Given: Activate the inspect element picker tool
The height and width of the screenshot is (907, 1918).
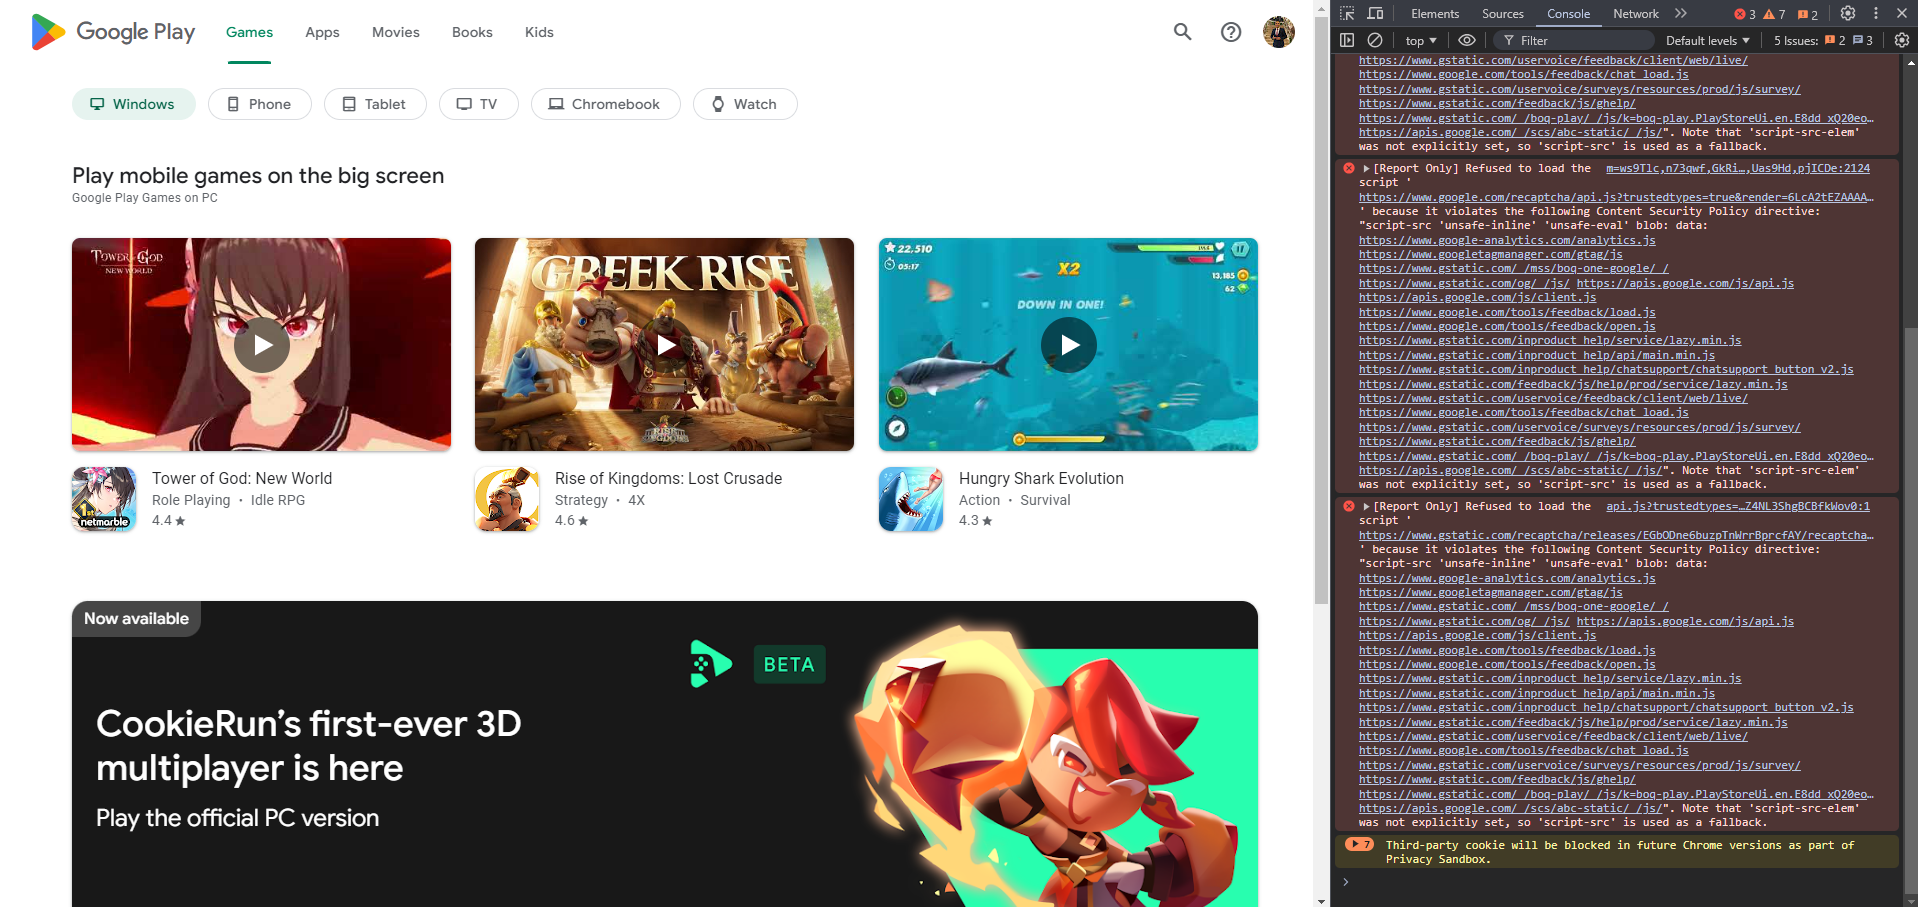Looking at the screenshot, I should coord(1347,13).
